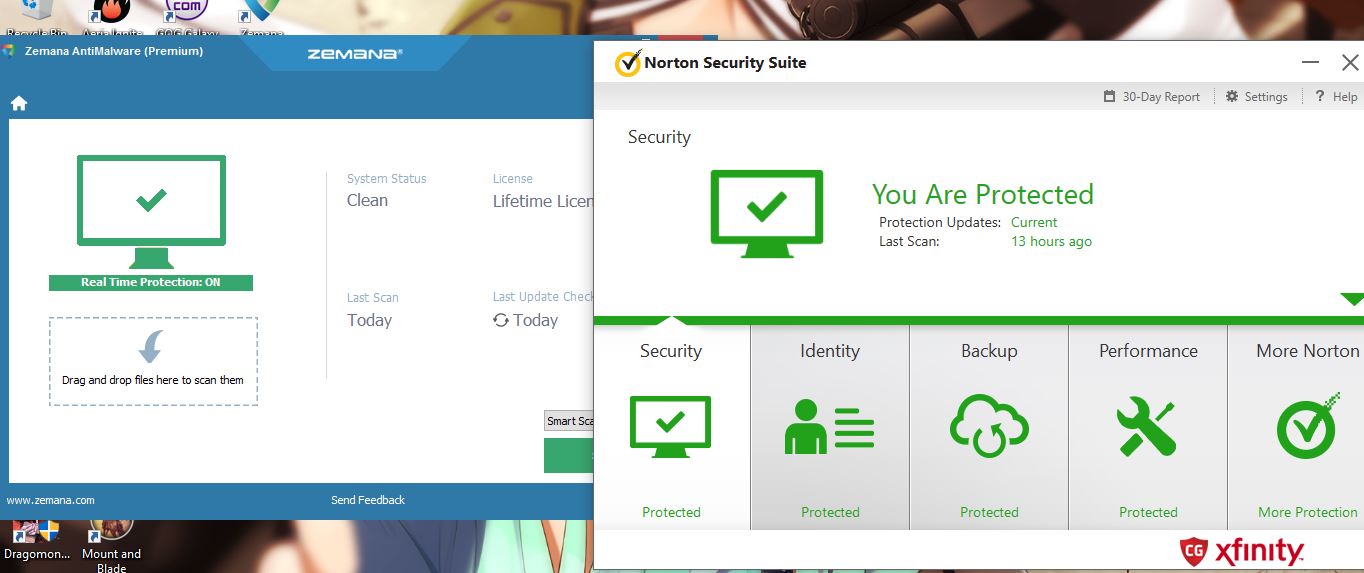Click the Norton Settings gear icon
Image resolution: width=1364 pixels, height=573 pixels.
(x=1232, y=96)
